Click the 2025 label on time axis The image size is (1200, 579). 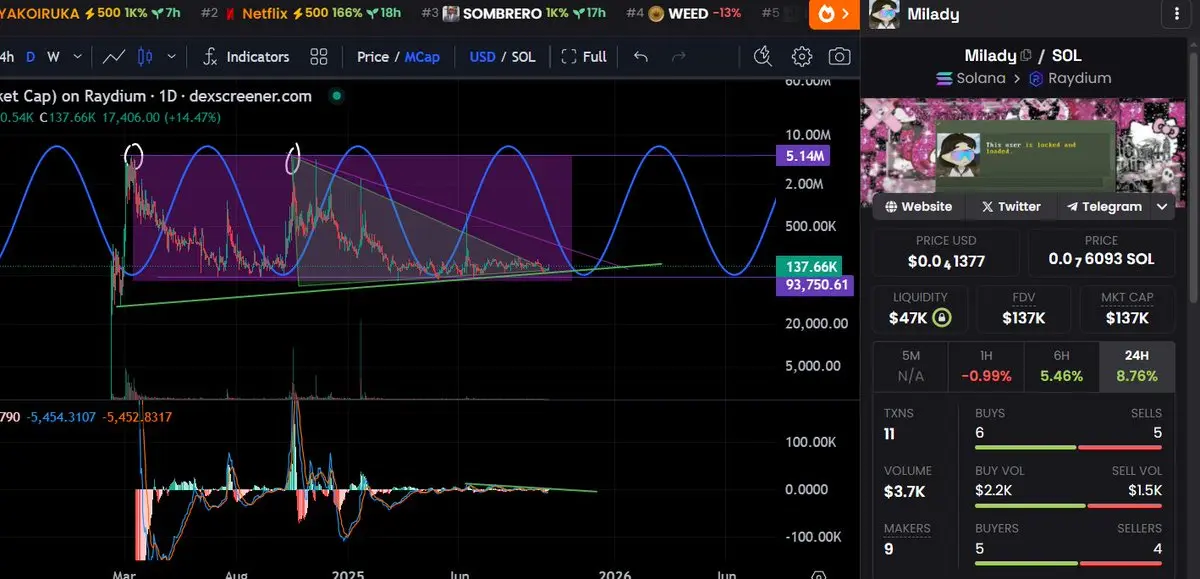coord(350,574)
